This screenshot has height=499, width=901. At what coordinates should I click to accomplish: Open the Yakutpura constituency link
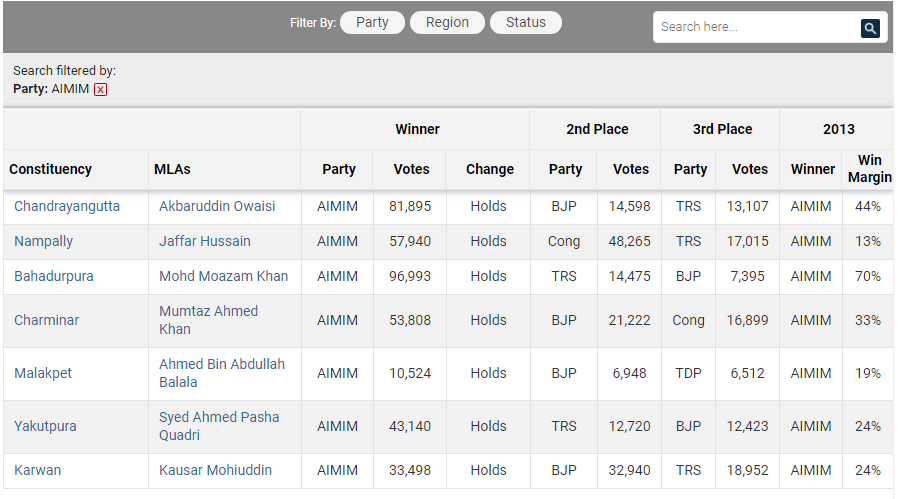click(x=45, y=426)
